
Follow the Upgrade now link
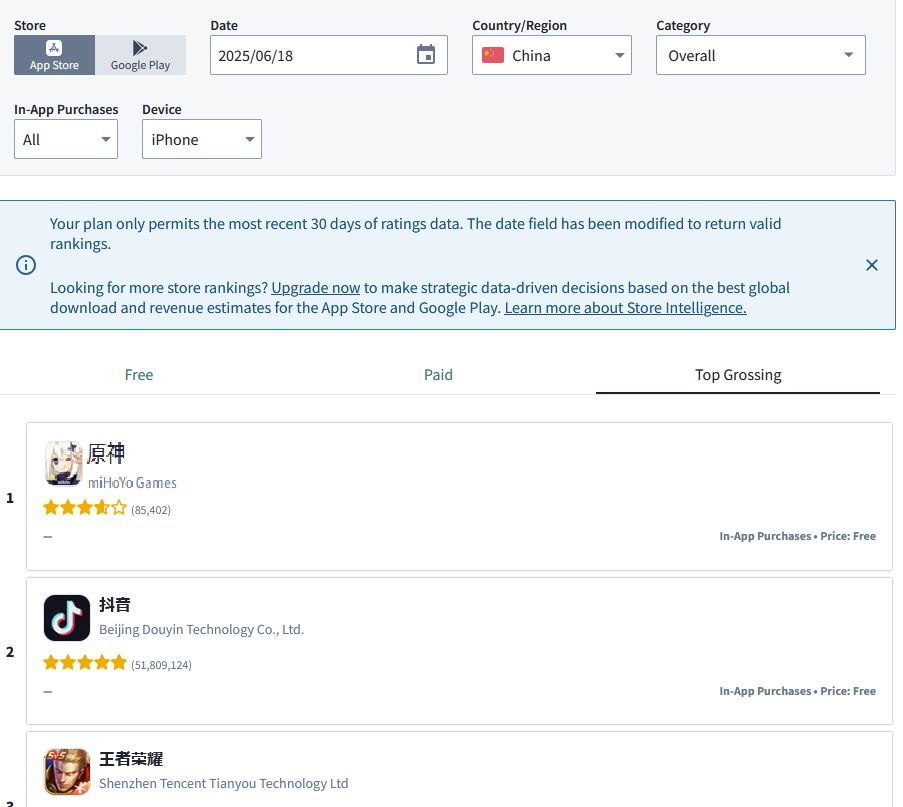pyautogui.click(x=316, y=287)
